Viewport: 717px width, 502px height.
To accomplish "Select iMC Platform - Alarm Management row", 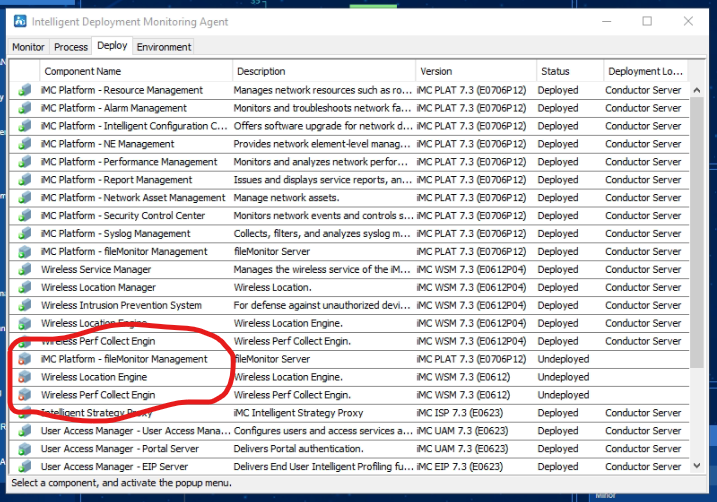I will click(349, 108).
